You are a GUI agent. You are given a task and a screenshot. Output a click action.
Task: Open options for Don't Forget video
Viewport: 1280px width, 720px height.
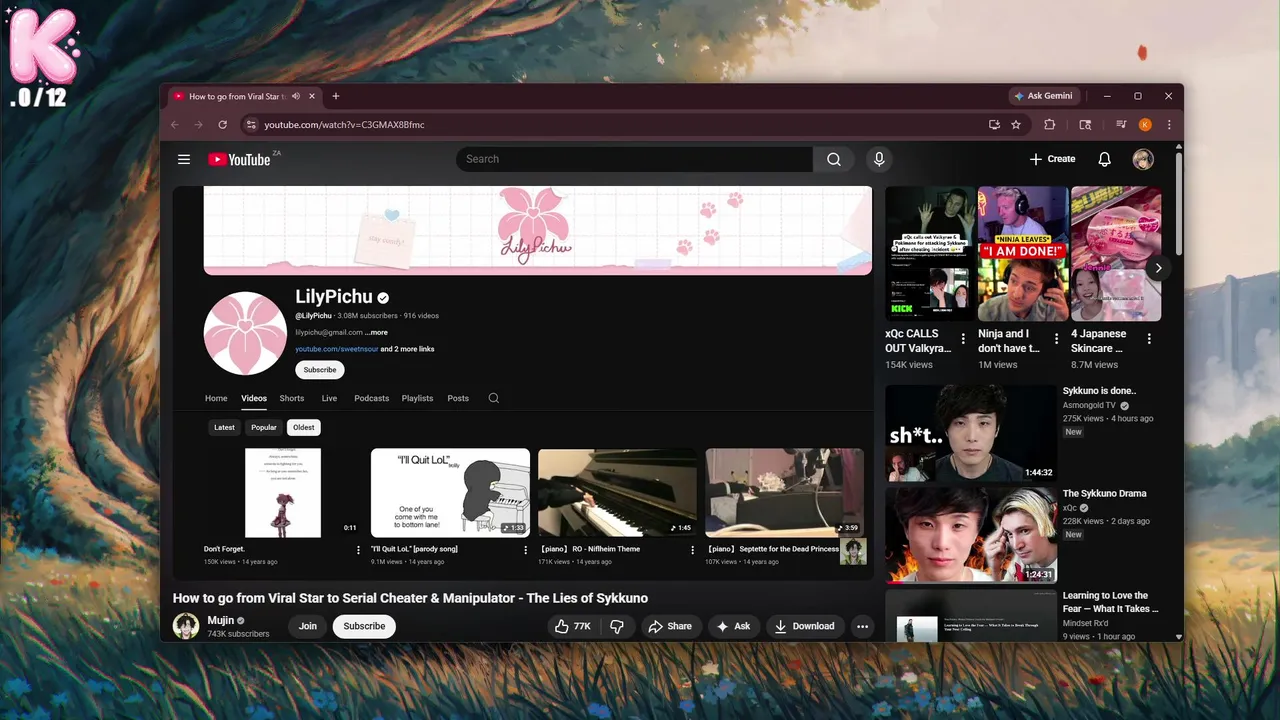358,550
